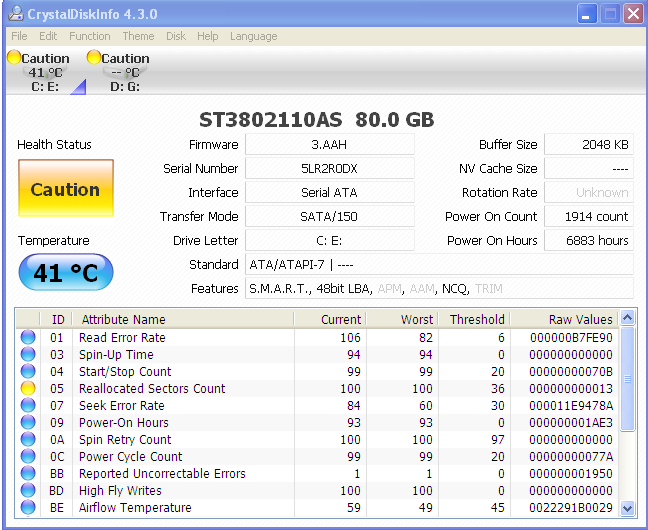The width and height of the screenshot is (648, 530).
Task: Click the Interface Serial ATA field
Action: [x=329, y=193]
